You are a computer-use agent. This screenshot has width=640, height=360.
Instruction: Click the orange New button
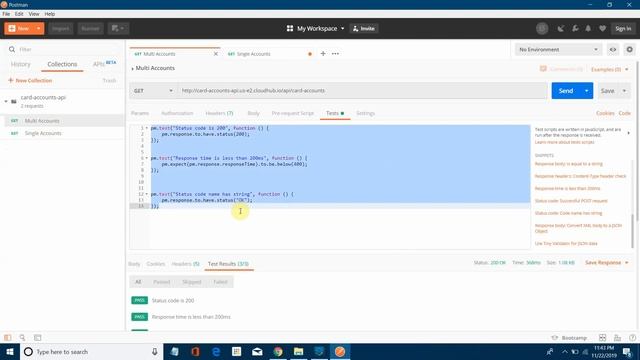(x=19, y=29)
